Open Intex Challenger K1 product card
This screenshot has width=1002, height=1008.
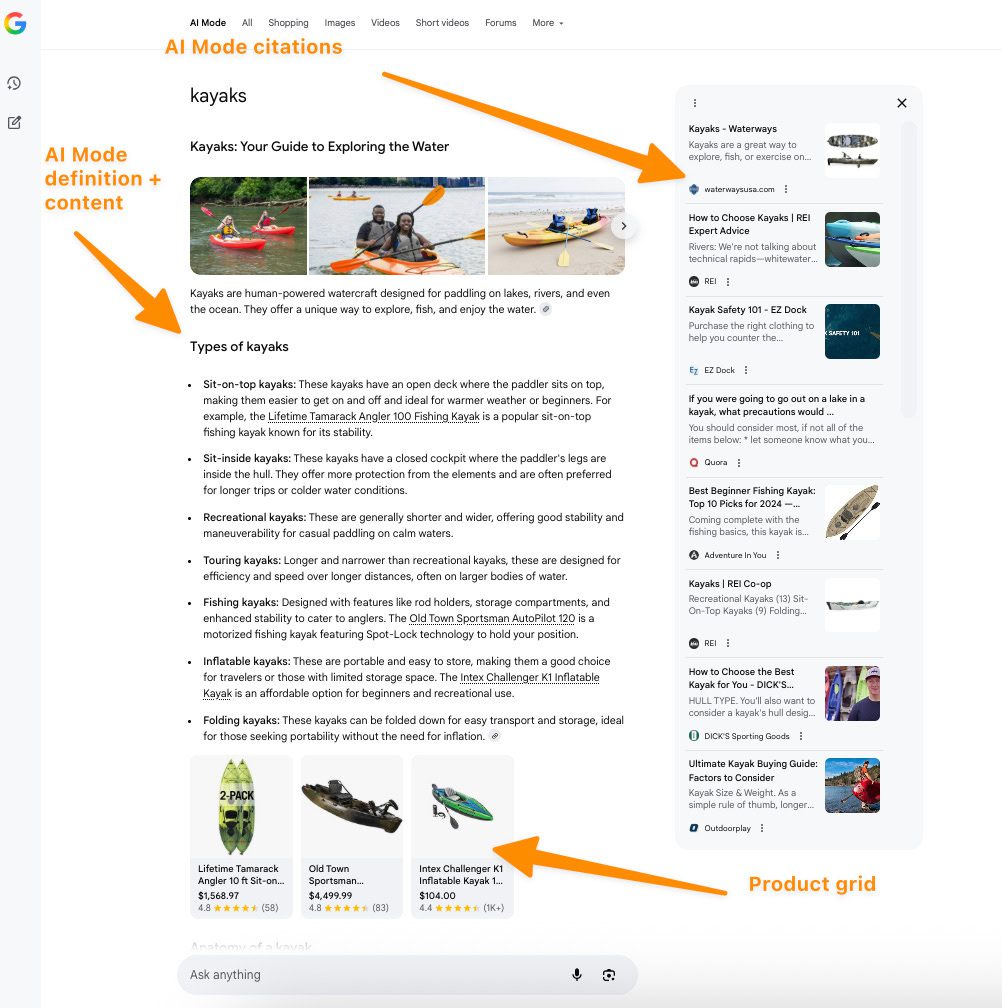click(462, 836)
